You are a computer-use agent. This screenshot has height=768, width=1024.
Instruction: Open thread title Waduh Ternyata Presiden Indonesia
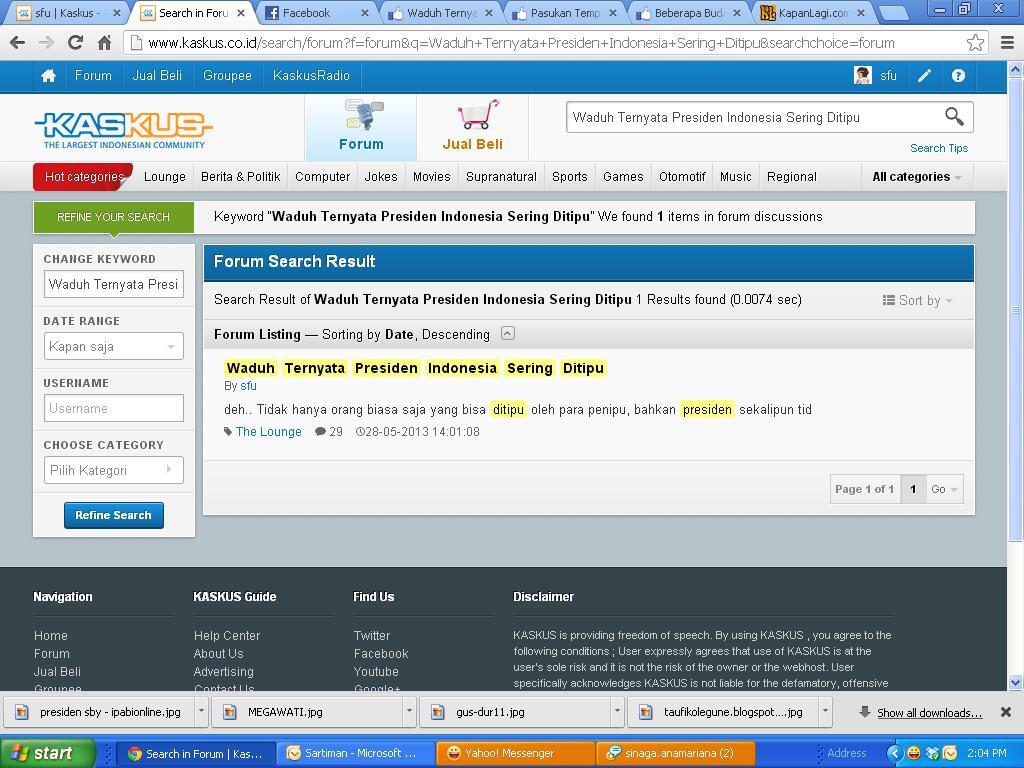415,368
